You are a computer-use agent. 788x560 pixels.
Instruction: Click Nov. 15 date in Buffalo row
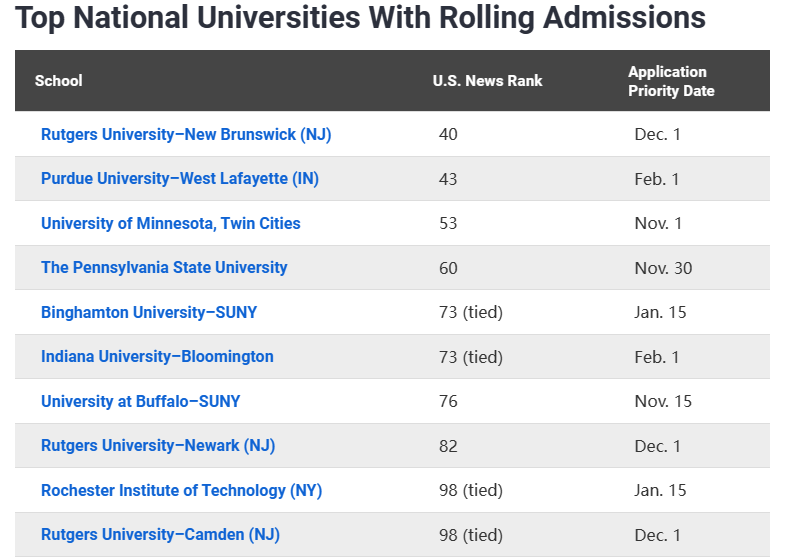point(663,401)
